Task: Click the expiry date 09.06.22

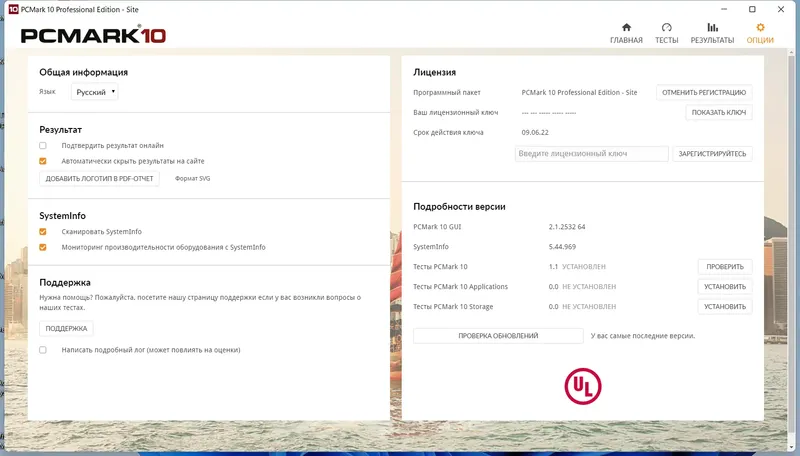Action: point(535,132)
